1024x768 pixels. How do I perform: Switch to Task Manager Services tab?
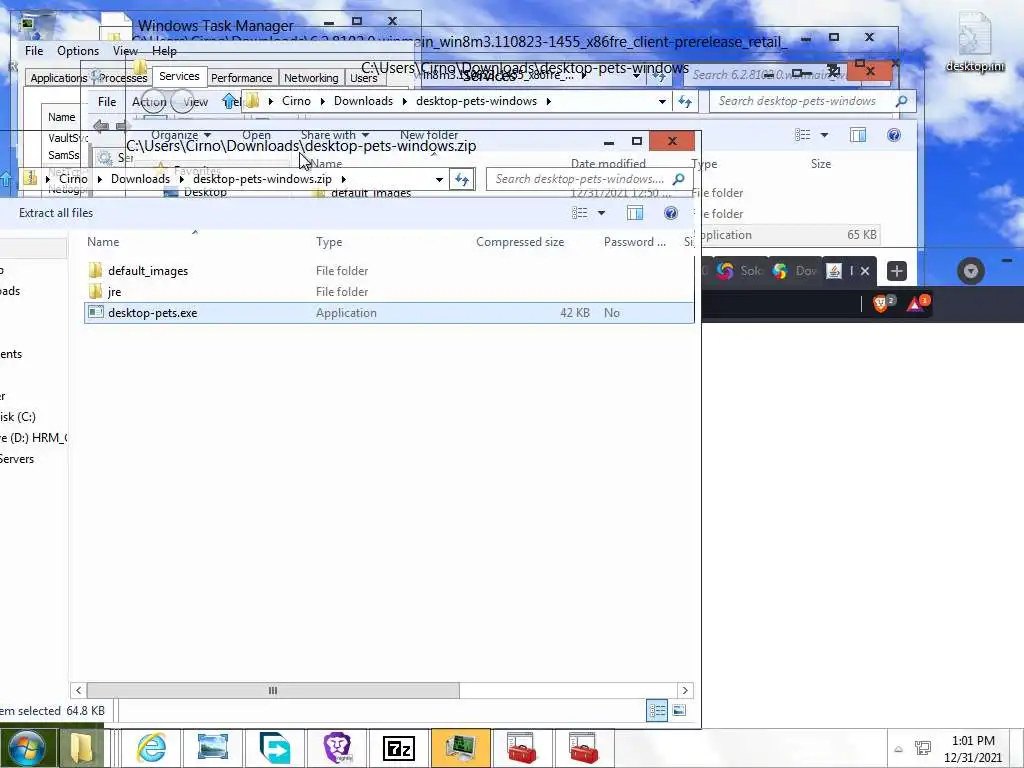(179, 76)
